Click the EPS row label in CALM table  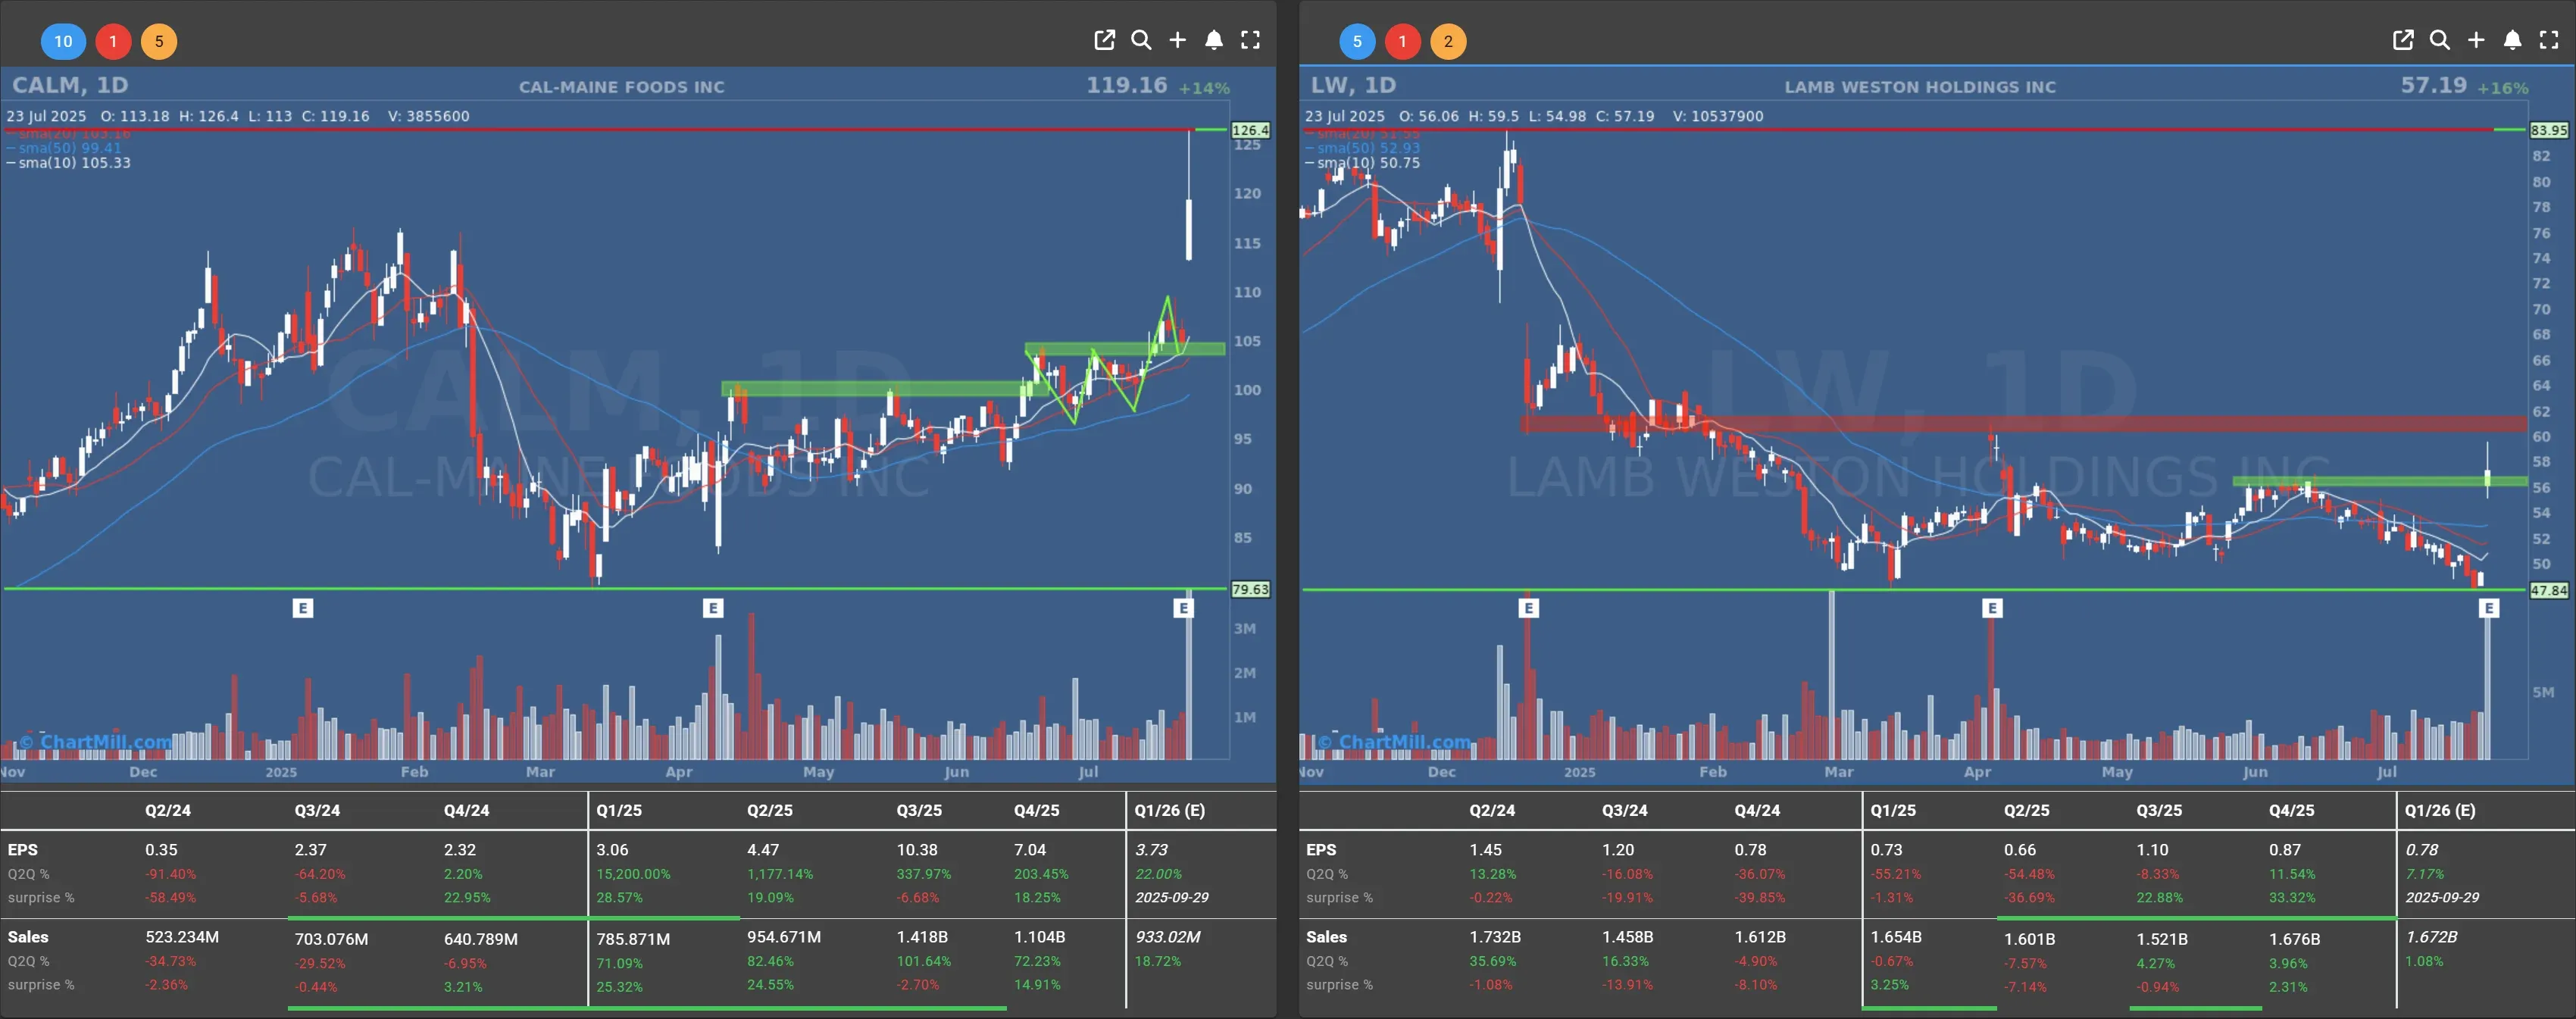[x=23, y=849]
